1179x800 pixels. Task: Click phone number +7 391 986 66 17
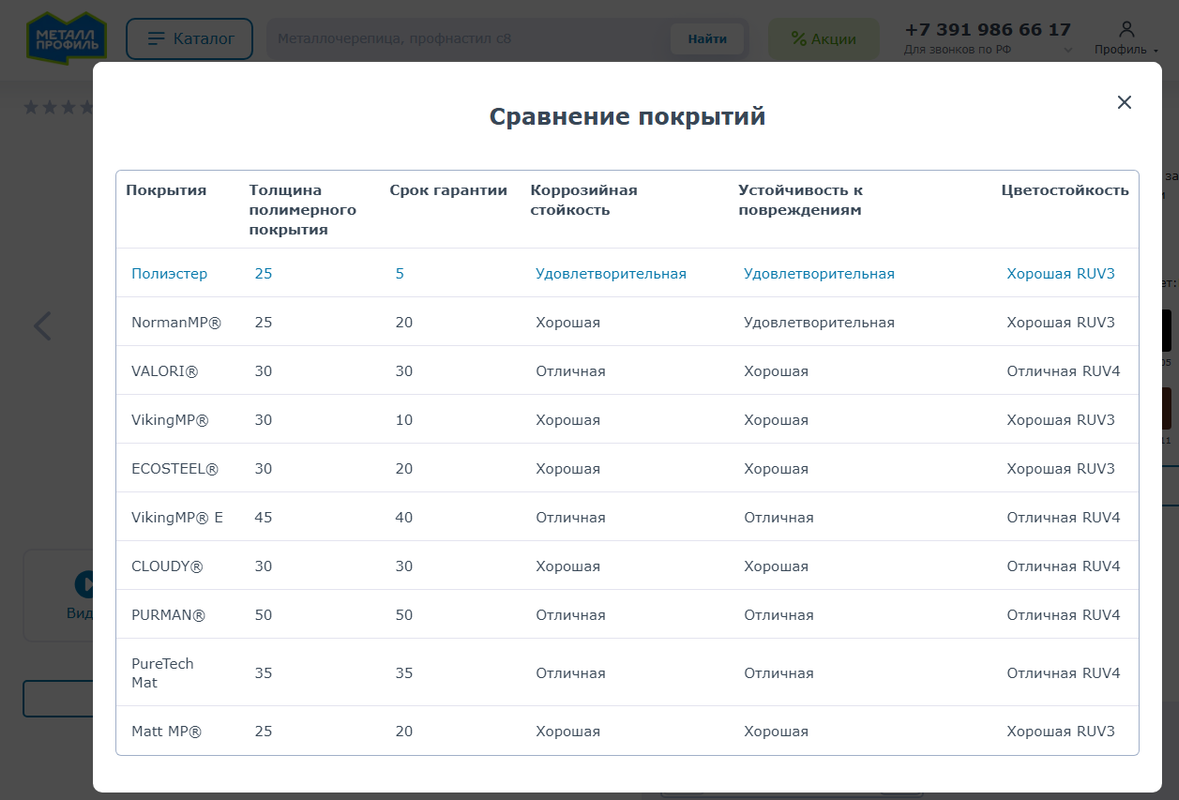click(987, 29)
